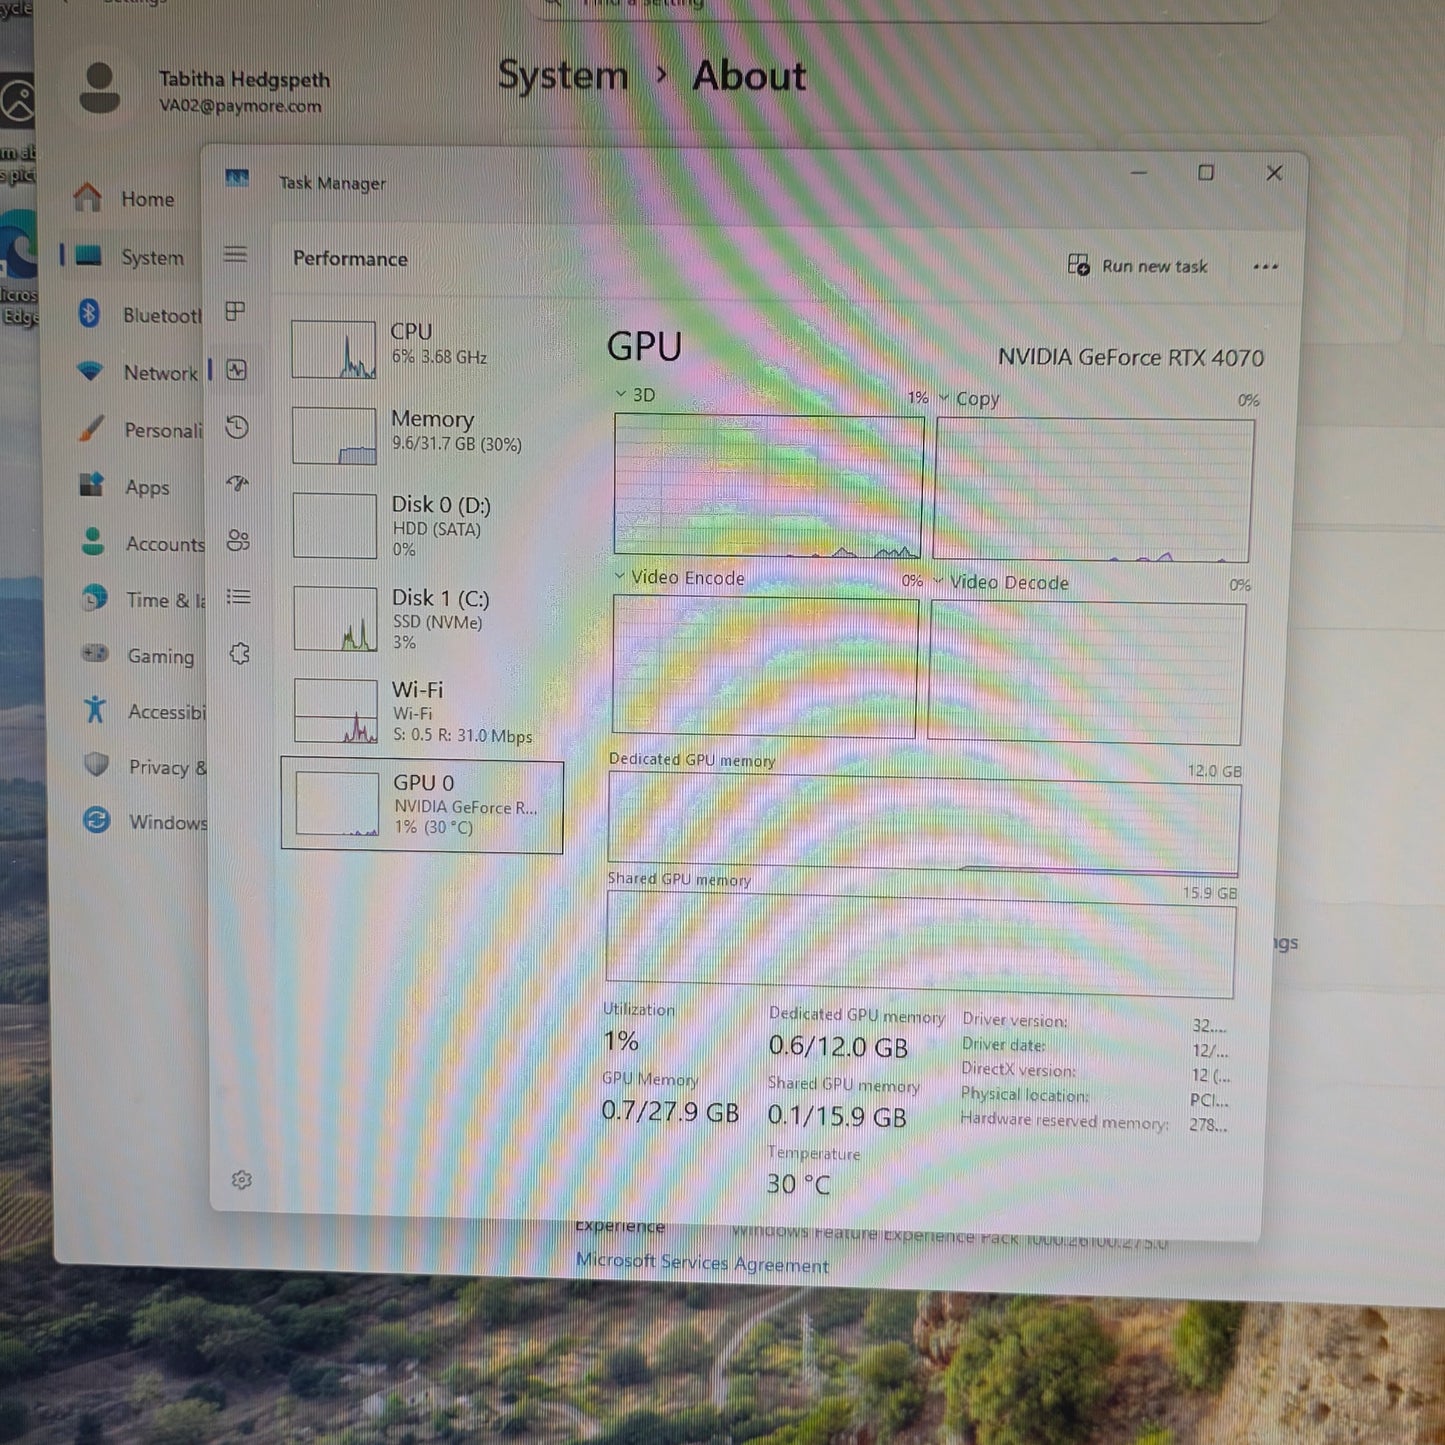Select Memory in the performance list
This screenshot has height=1445, width=1445.
pyautogui.click(x=420, y=432)
